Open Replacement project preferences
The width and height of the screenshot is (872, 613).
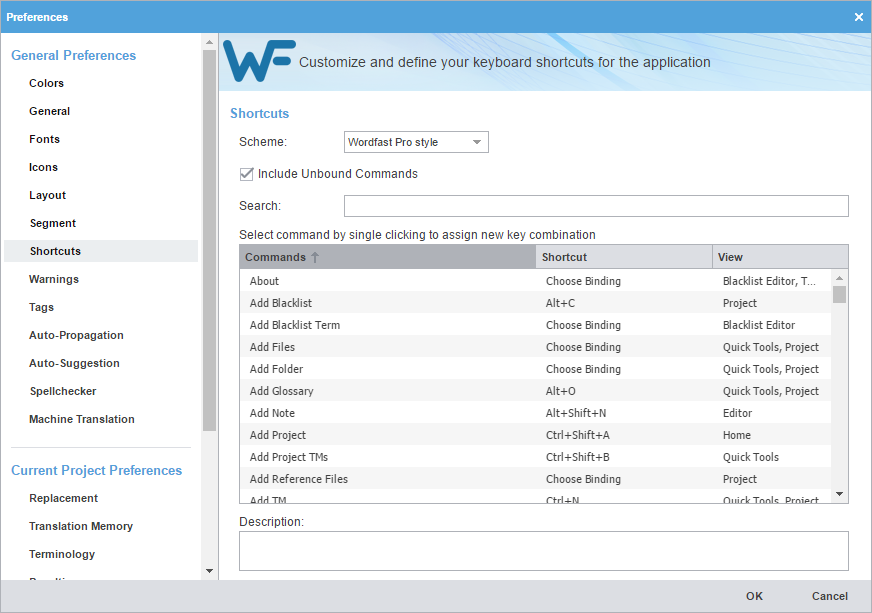(63, 498)
